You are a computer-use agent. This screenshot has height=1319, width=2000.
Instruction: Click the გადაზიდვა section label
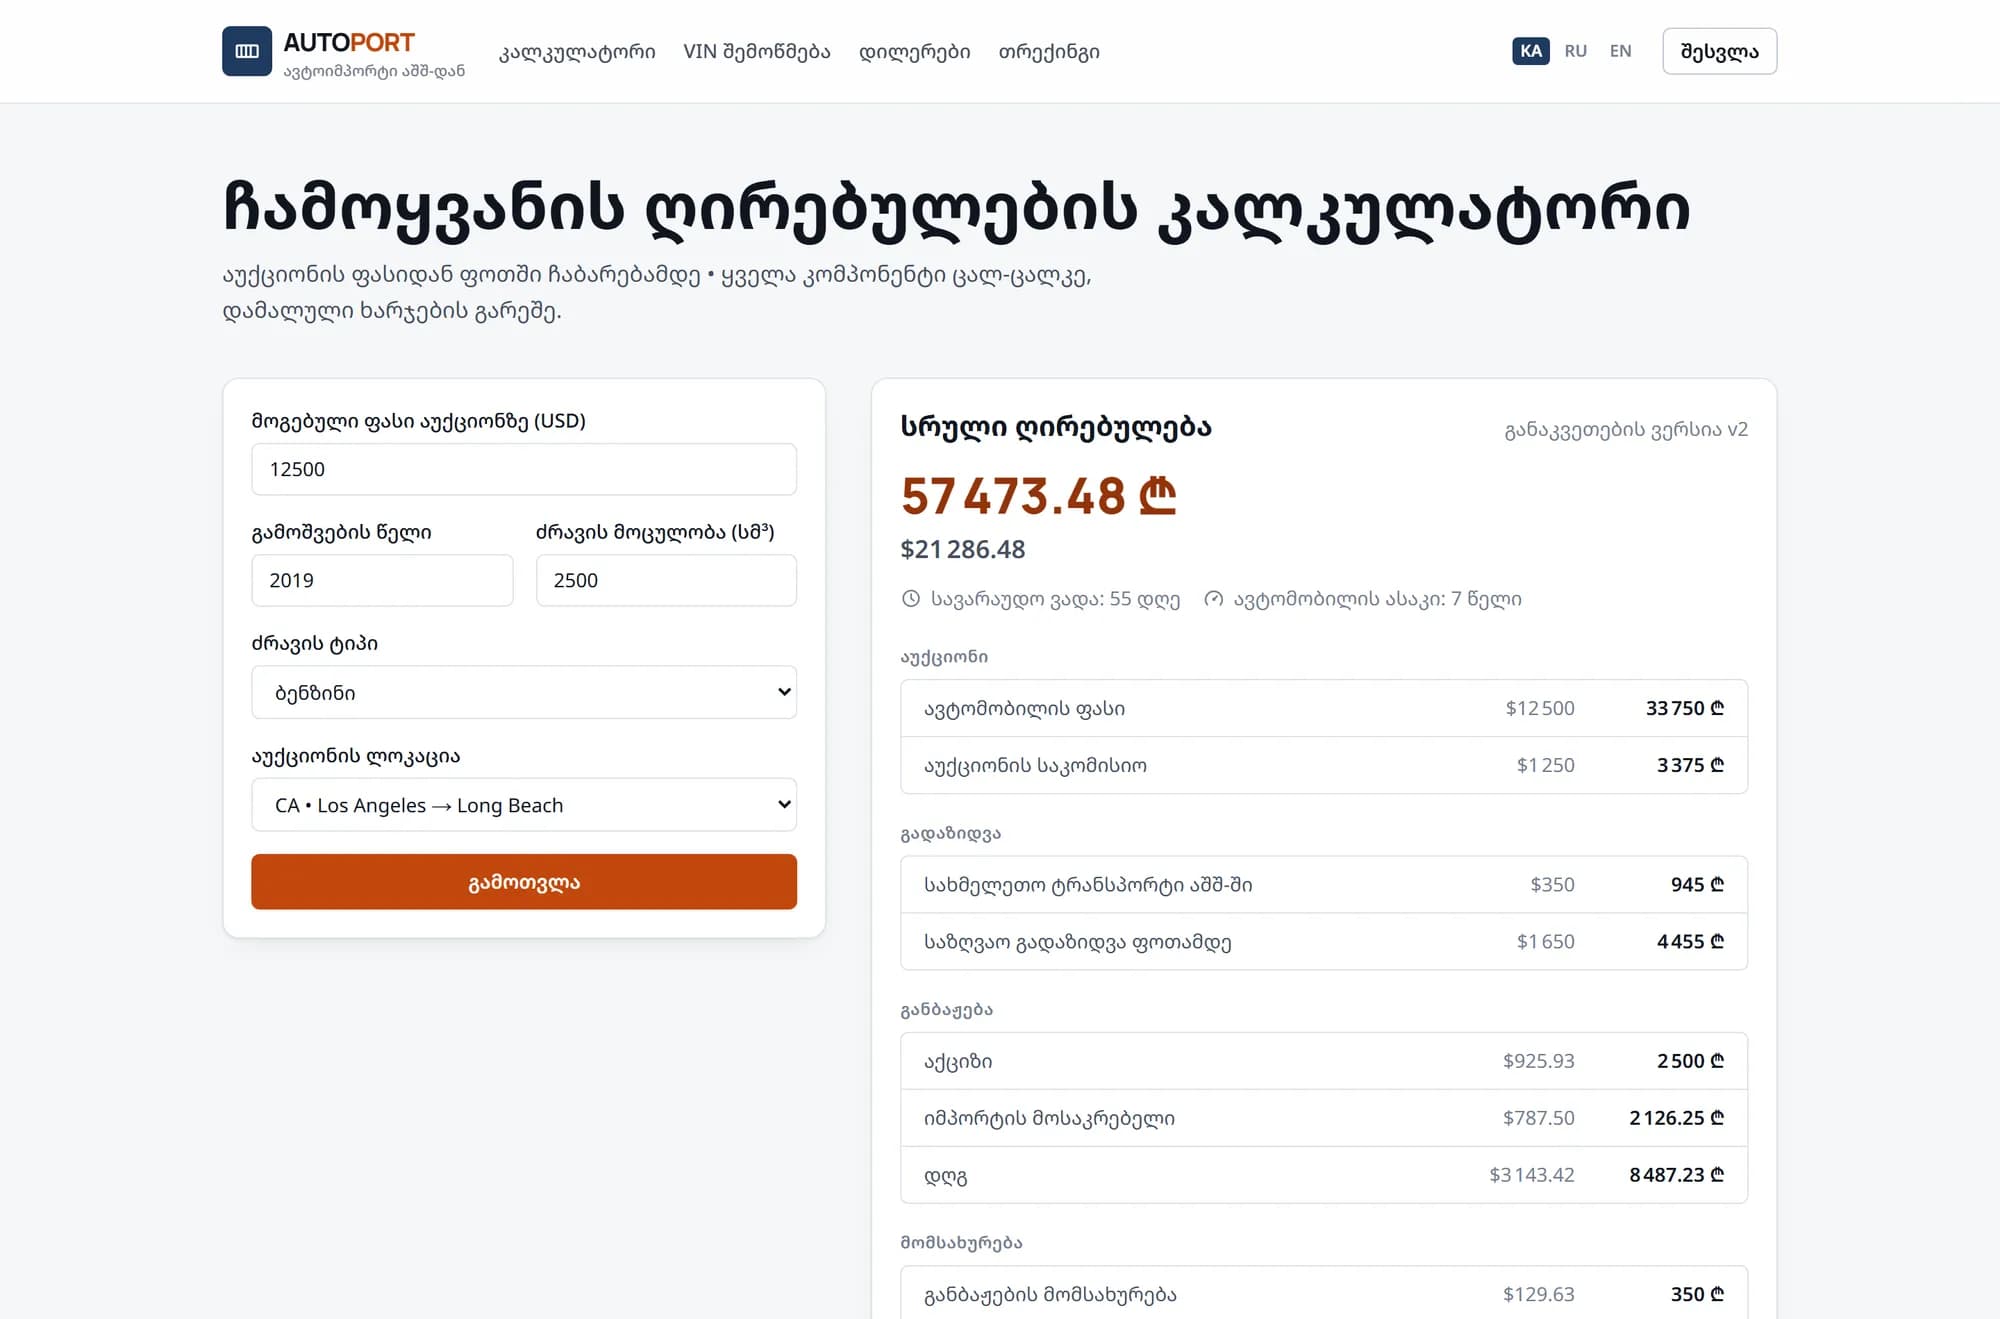tap(951, 833)
